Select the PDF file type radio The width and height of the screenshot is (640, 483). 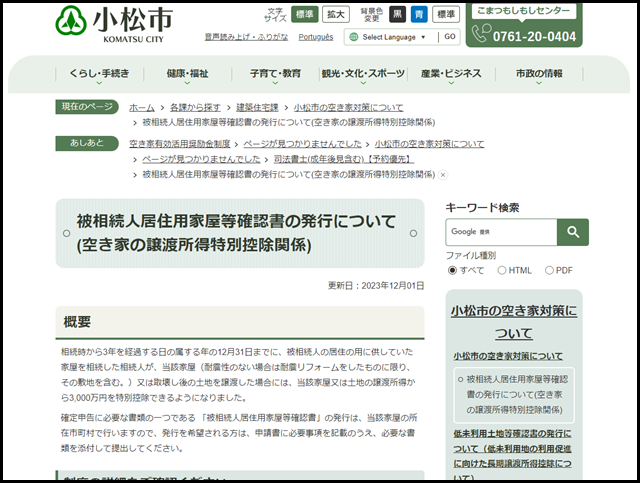[549, 270]
